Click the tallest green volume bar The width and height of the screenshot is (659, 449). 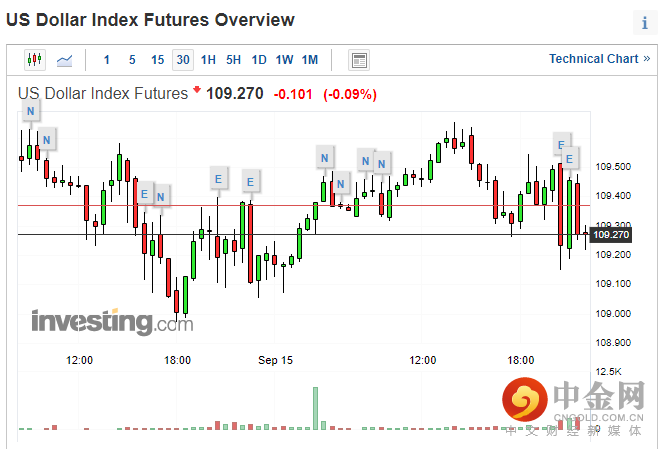click(x=315, y=408)
